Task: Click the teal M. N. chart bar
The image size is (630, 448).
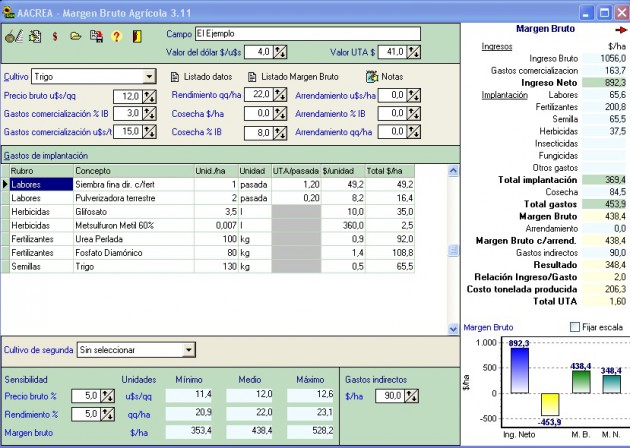Action: [x=612, y=384]
